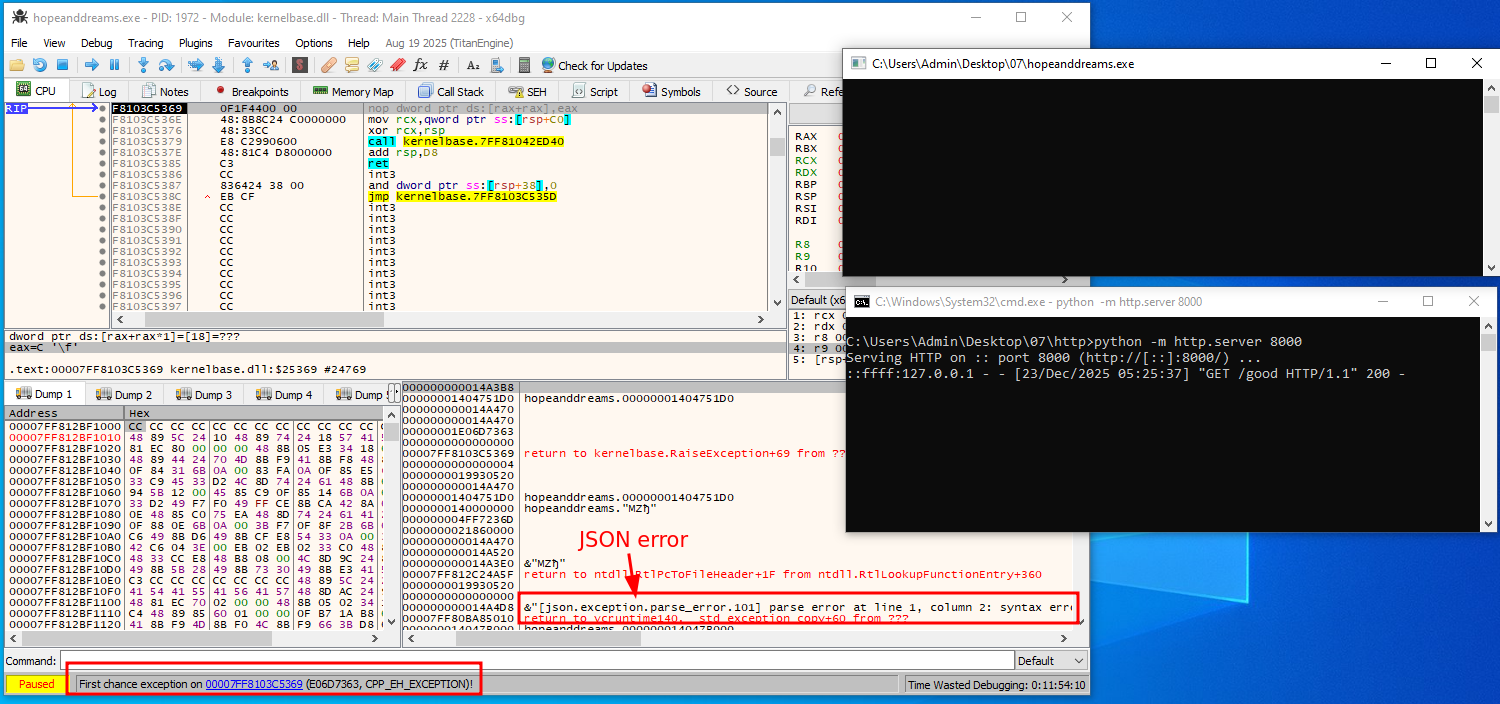Restart the debugged program
The image size is (1500, 704).
pyautogui.click(x=39, y=65)
